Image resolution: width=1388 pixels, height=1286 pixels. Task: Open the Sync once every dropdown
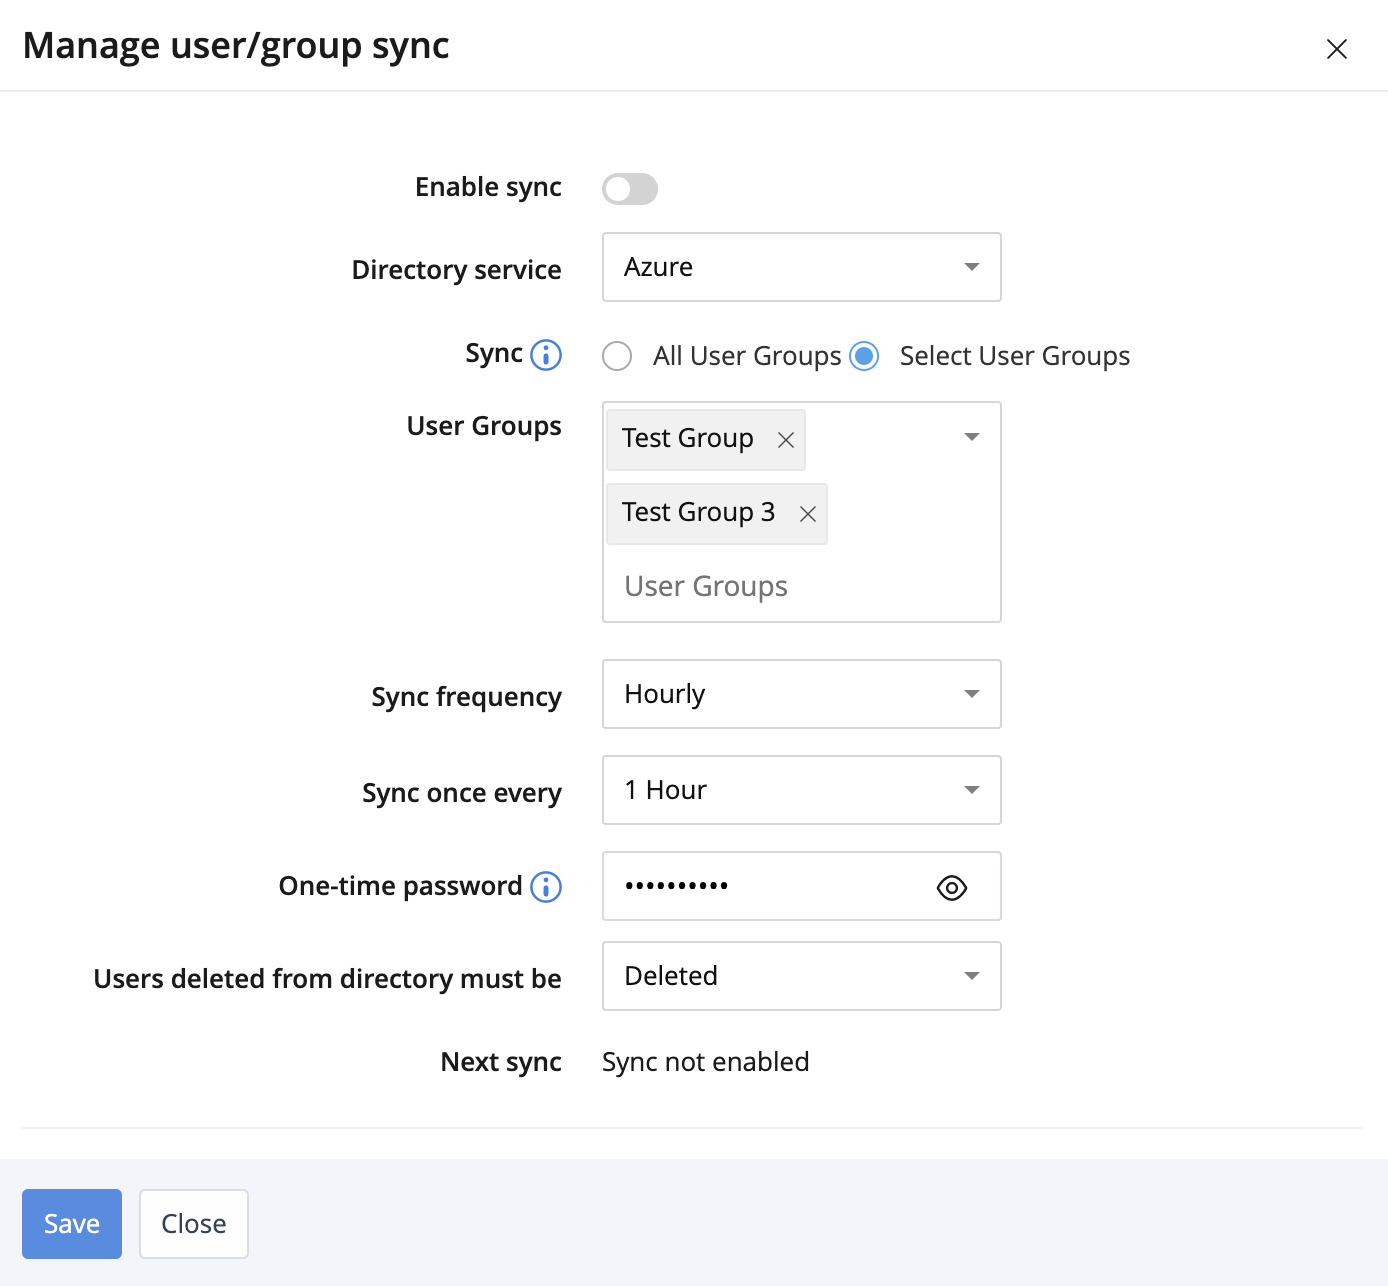[x=801, y=790]
